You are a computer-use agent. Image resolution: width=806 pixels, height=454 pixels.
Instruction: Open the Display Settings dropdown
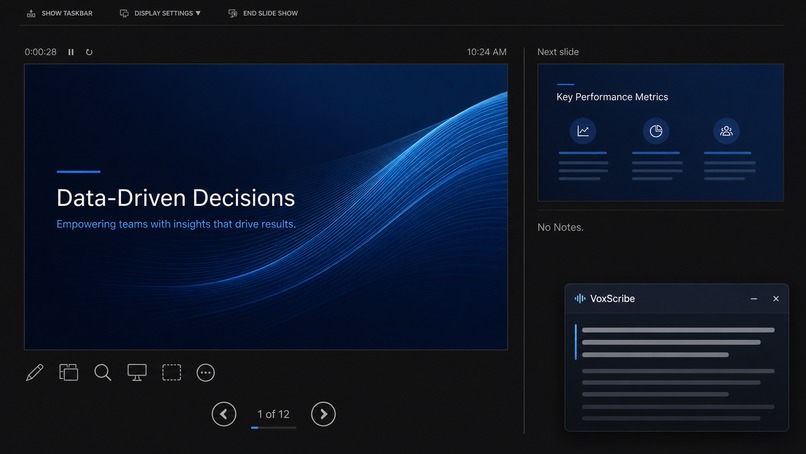click(160, 13)
